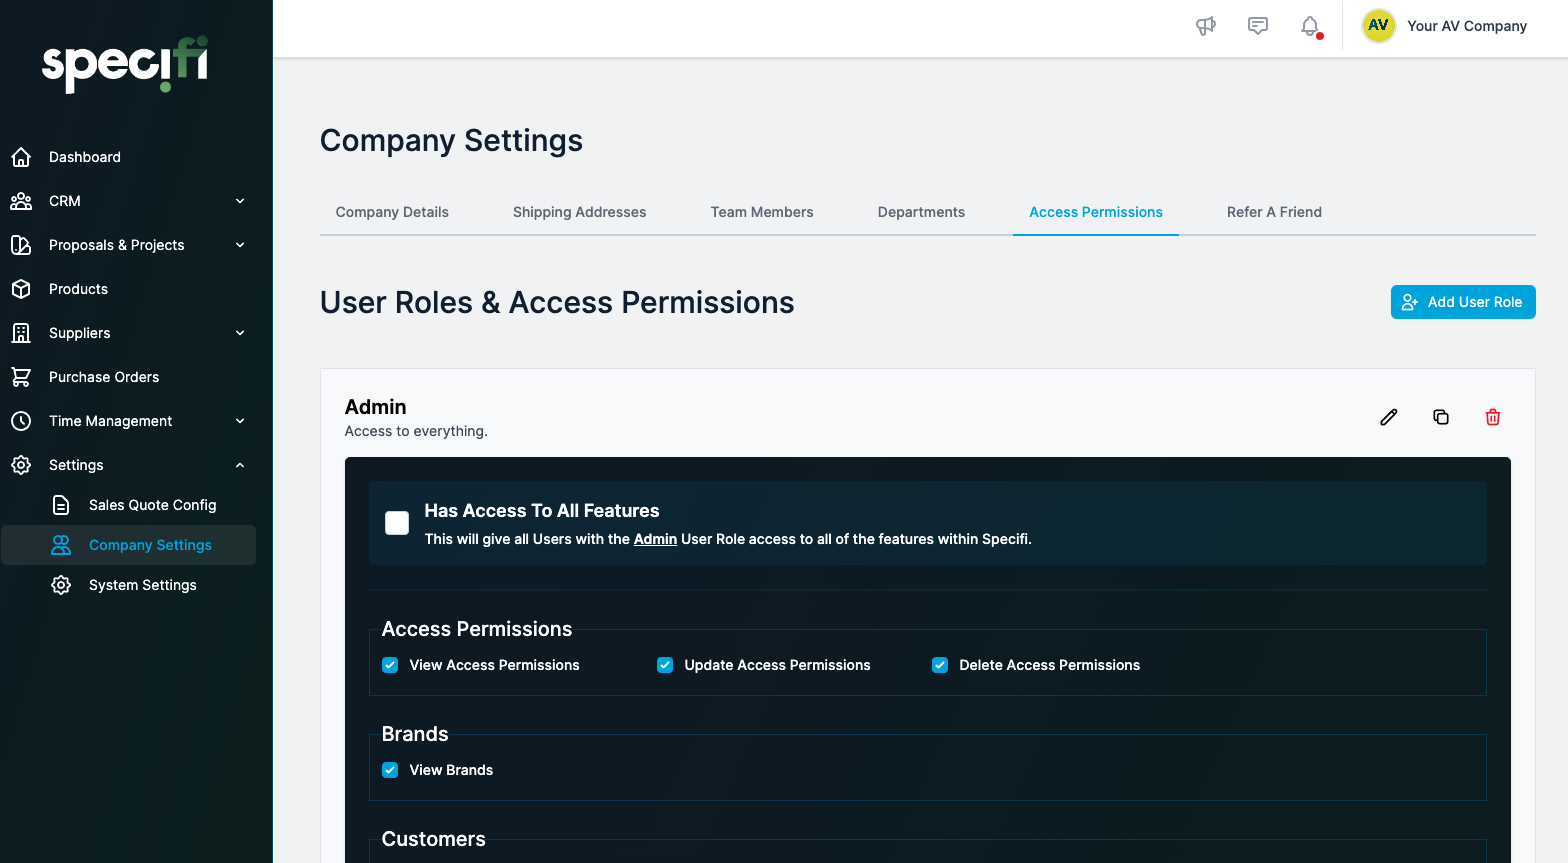Image resolution: width=1568 pixels, height=863 pixels.
Task: Select the Access Permissions tab
Action: (1096, 212)
